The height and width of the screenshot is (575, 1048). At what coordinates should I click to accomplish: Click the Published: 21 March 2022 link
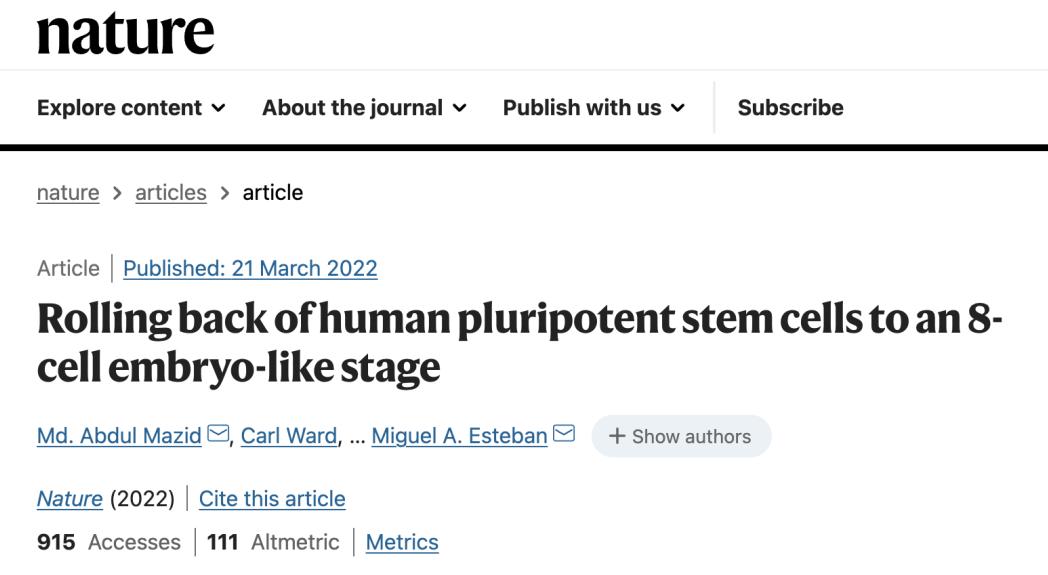tap(250, 269)
